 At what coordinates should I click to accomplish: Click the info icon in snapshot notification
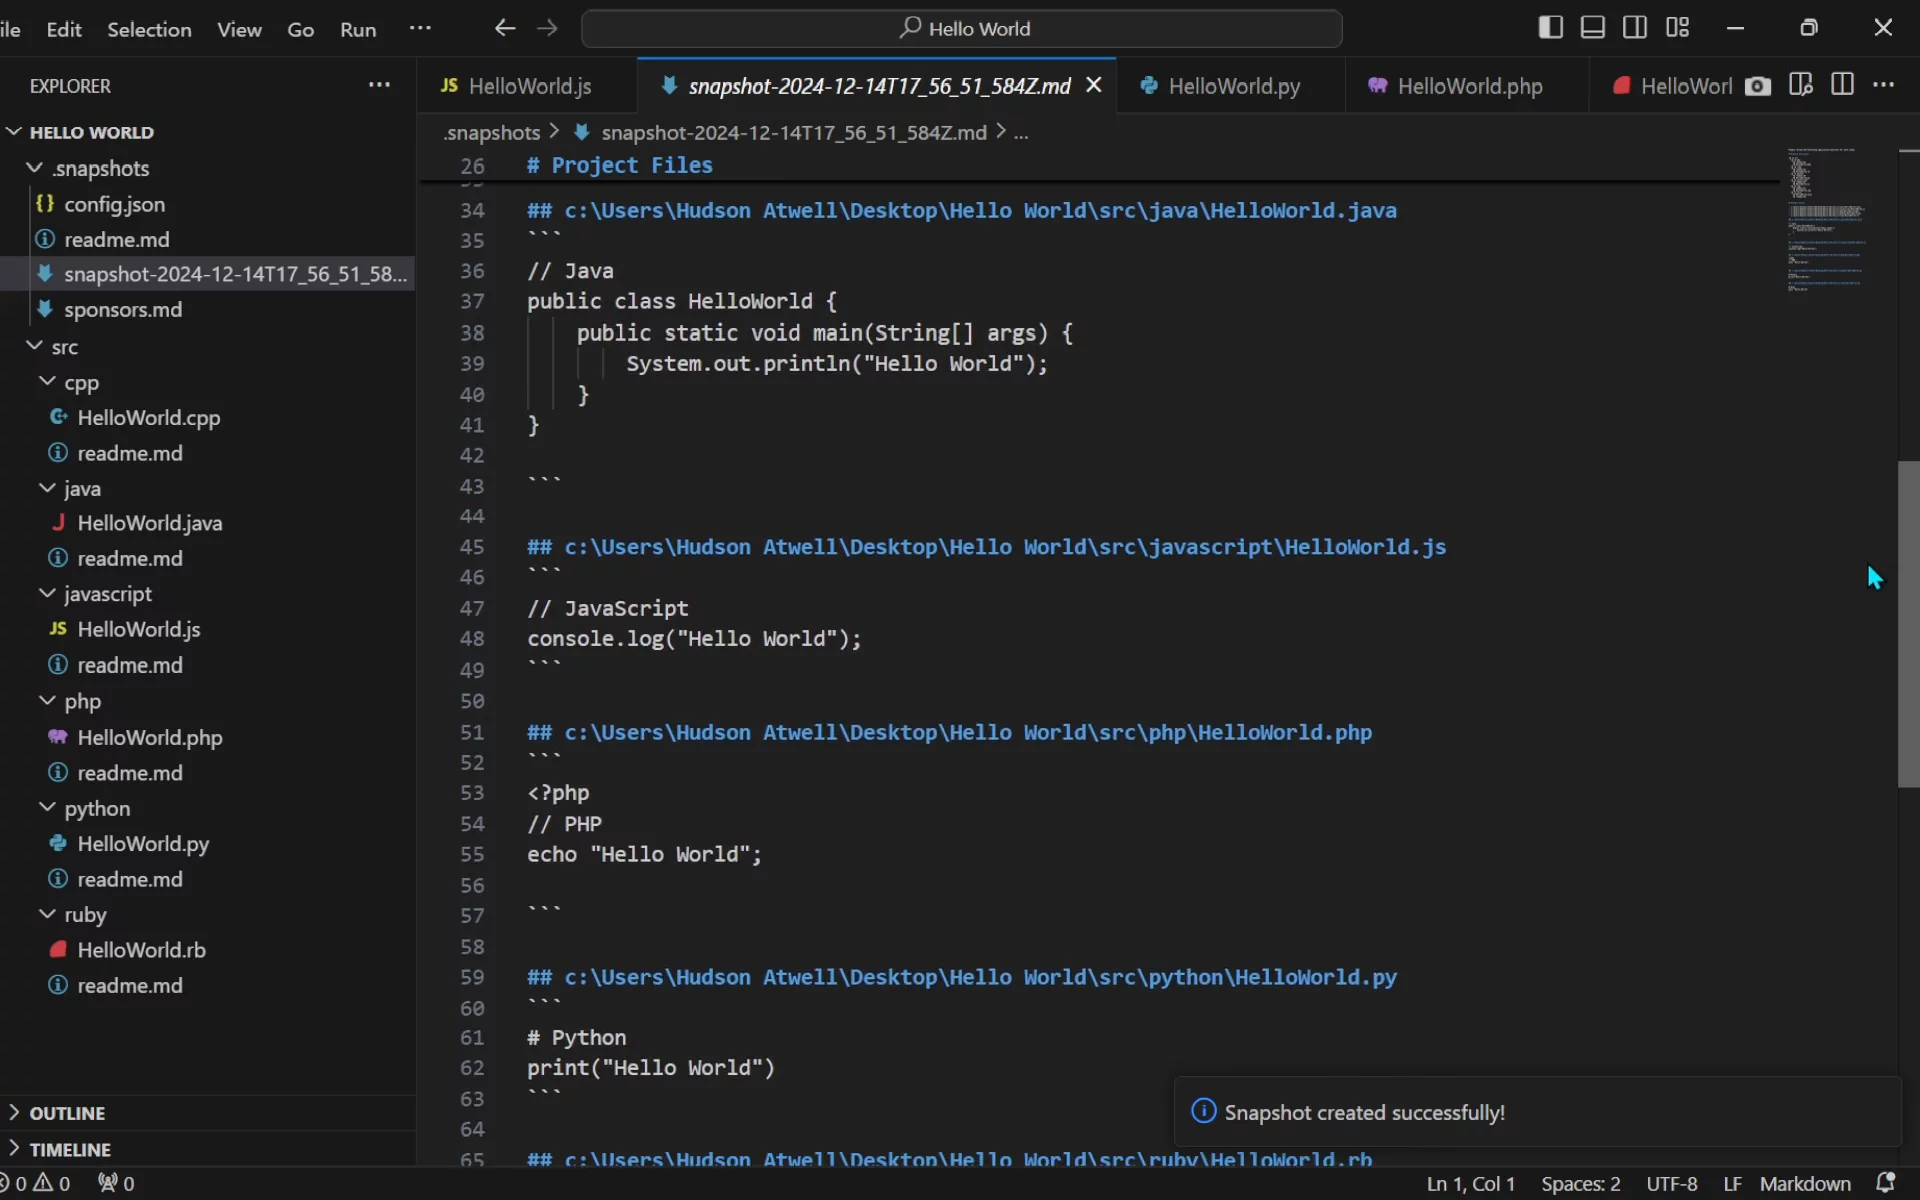[x=1204, y=1111]
